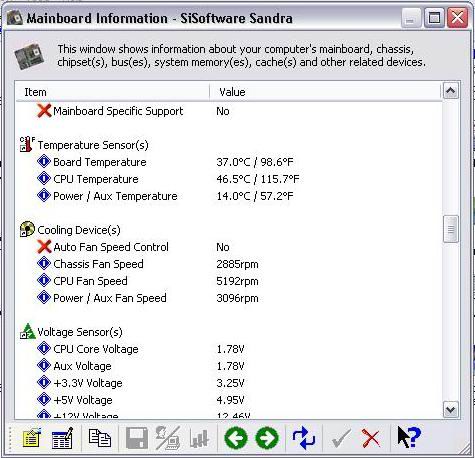The width and height of the screenshot is (475, 458).
Task: Click info icon beside CPU Fan Speed
Action: click(44, 281)
